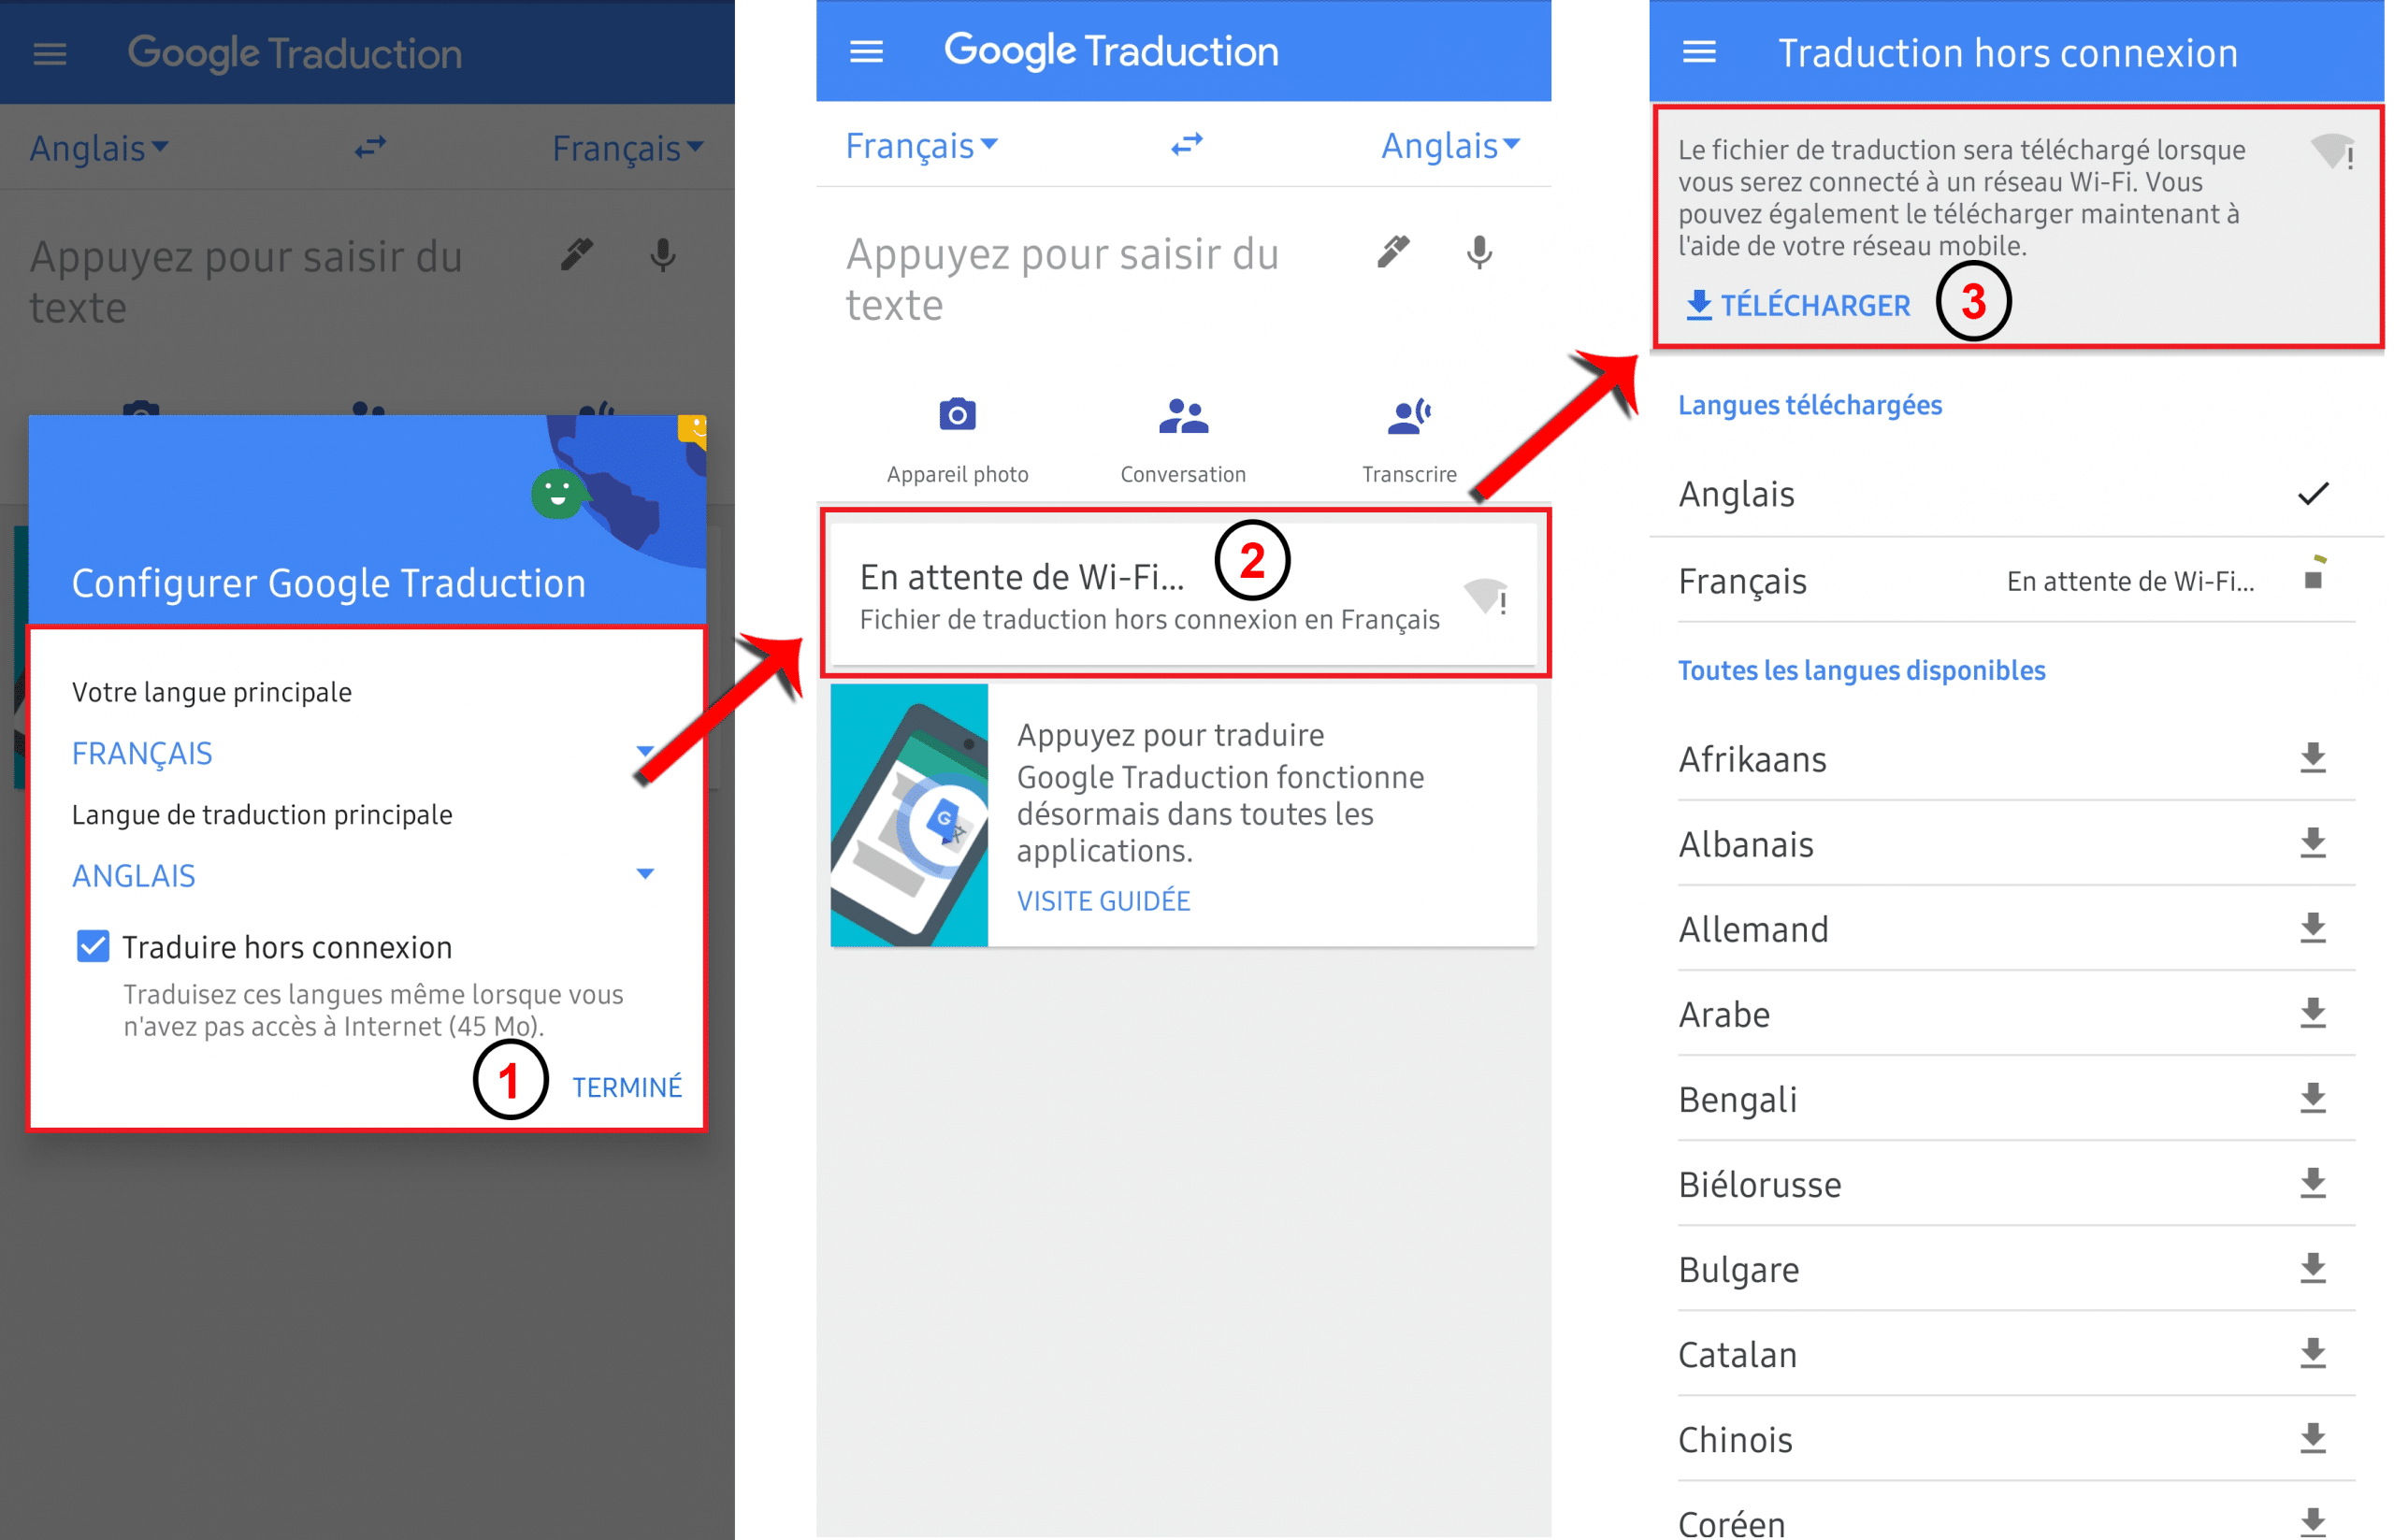Tap handwriting pen icon in middle screen

(1393, 252)
